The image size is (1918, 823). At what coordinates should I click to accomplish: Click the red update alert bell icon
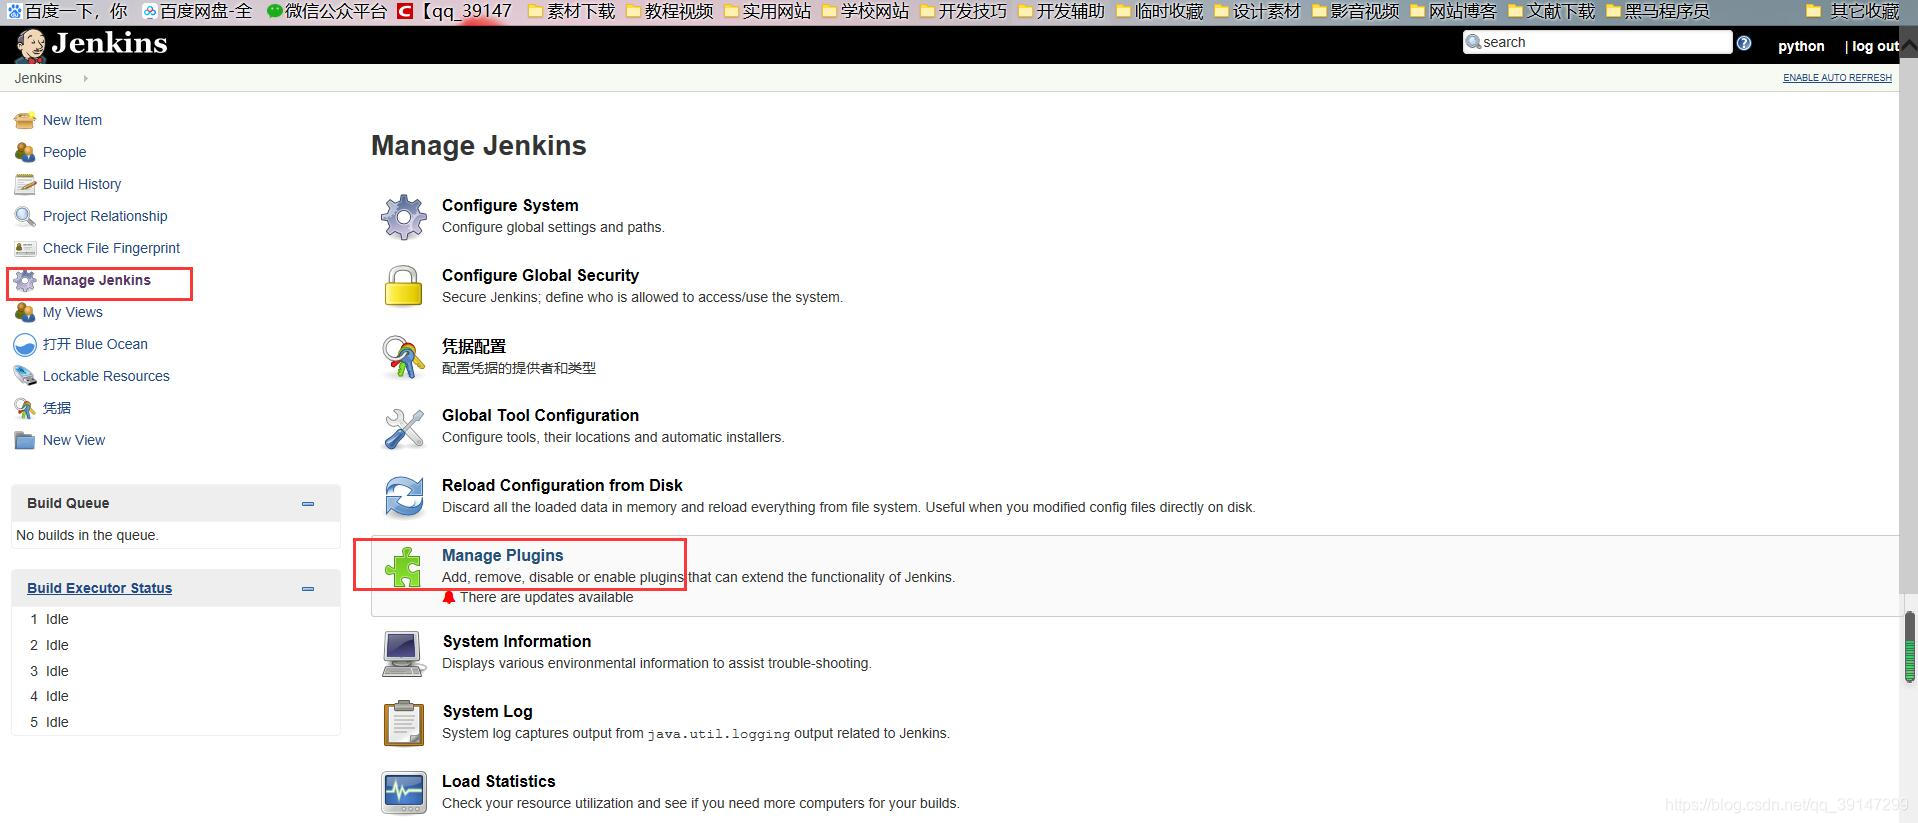click(x=449, y=597)
